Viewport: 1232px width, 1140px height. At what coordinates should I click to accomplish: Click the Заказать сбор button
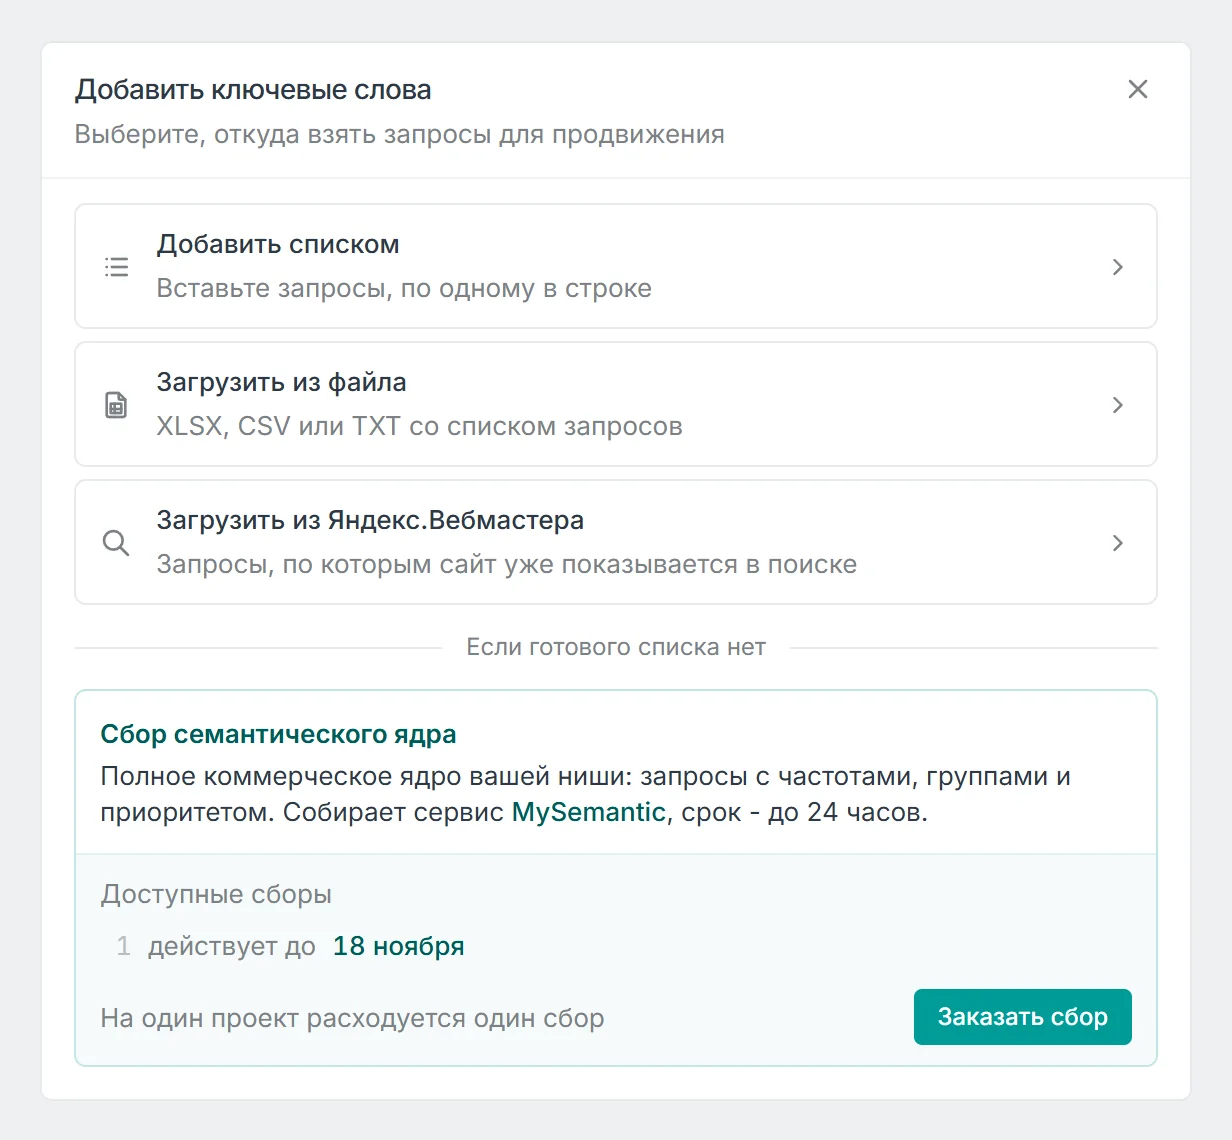1022,1017
